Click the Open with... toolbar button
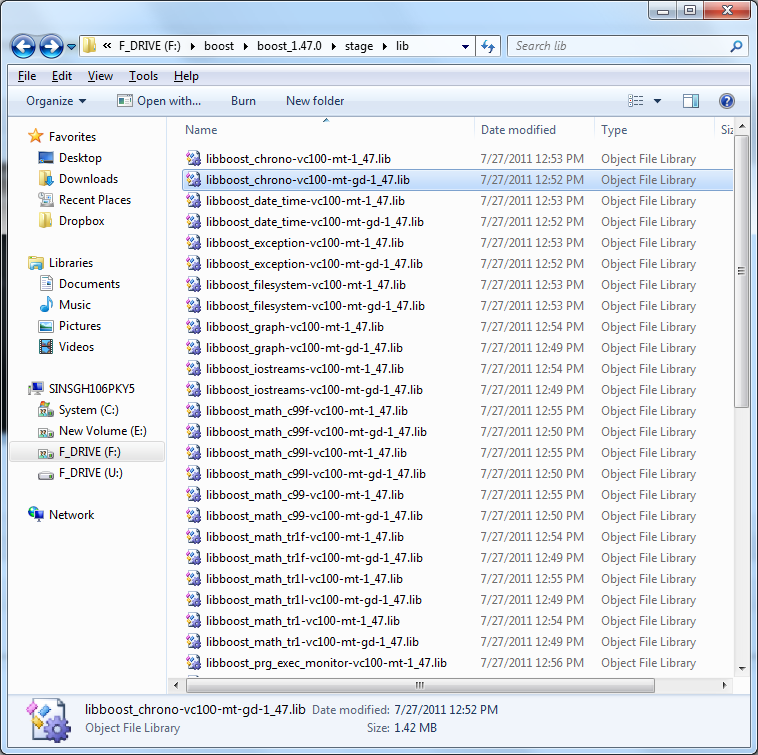758x755 pixels. pyautogui.click(x=159, y=101)
